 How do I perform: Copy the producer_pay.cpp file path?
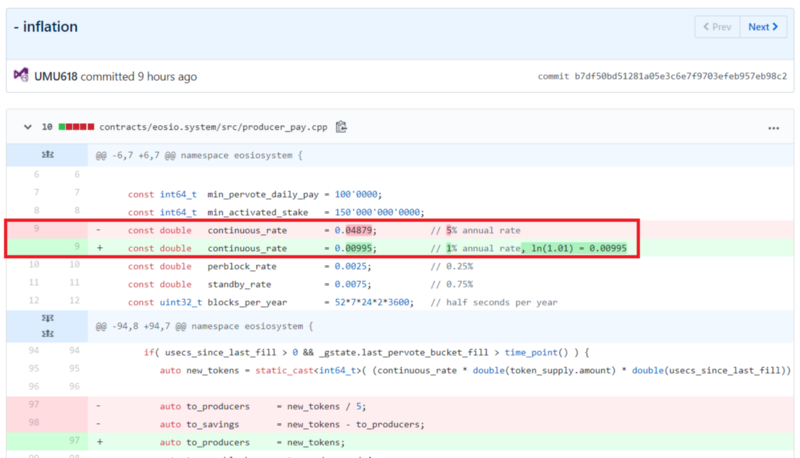[x=341, y=127]
